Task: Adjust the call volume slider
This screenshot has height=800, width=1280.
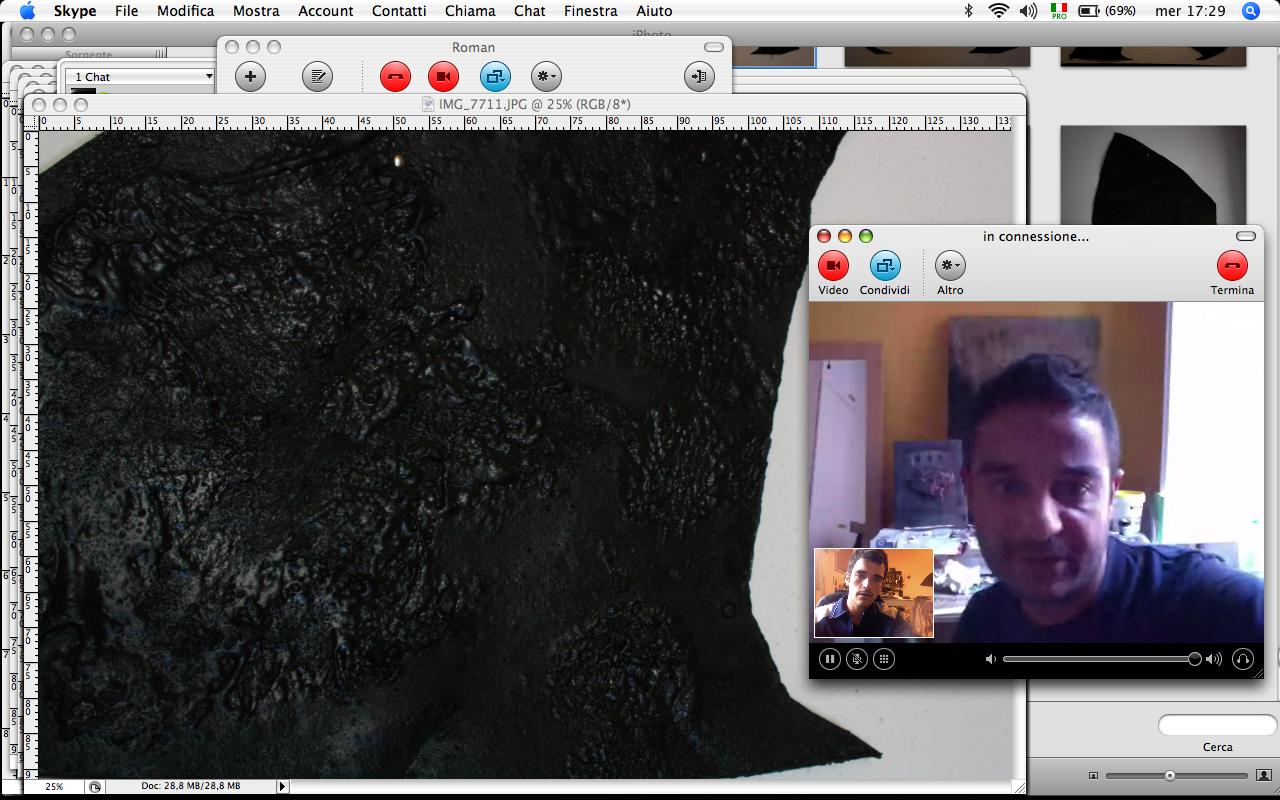Action: 1100,659
